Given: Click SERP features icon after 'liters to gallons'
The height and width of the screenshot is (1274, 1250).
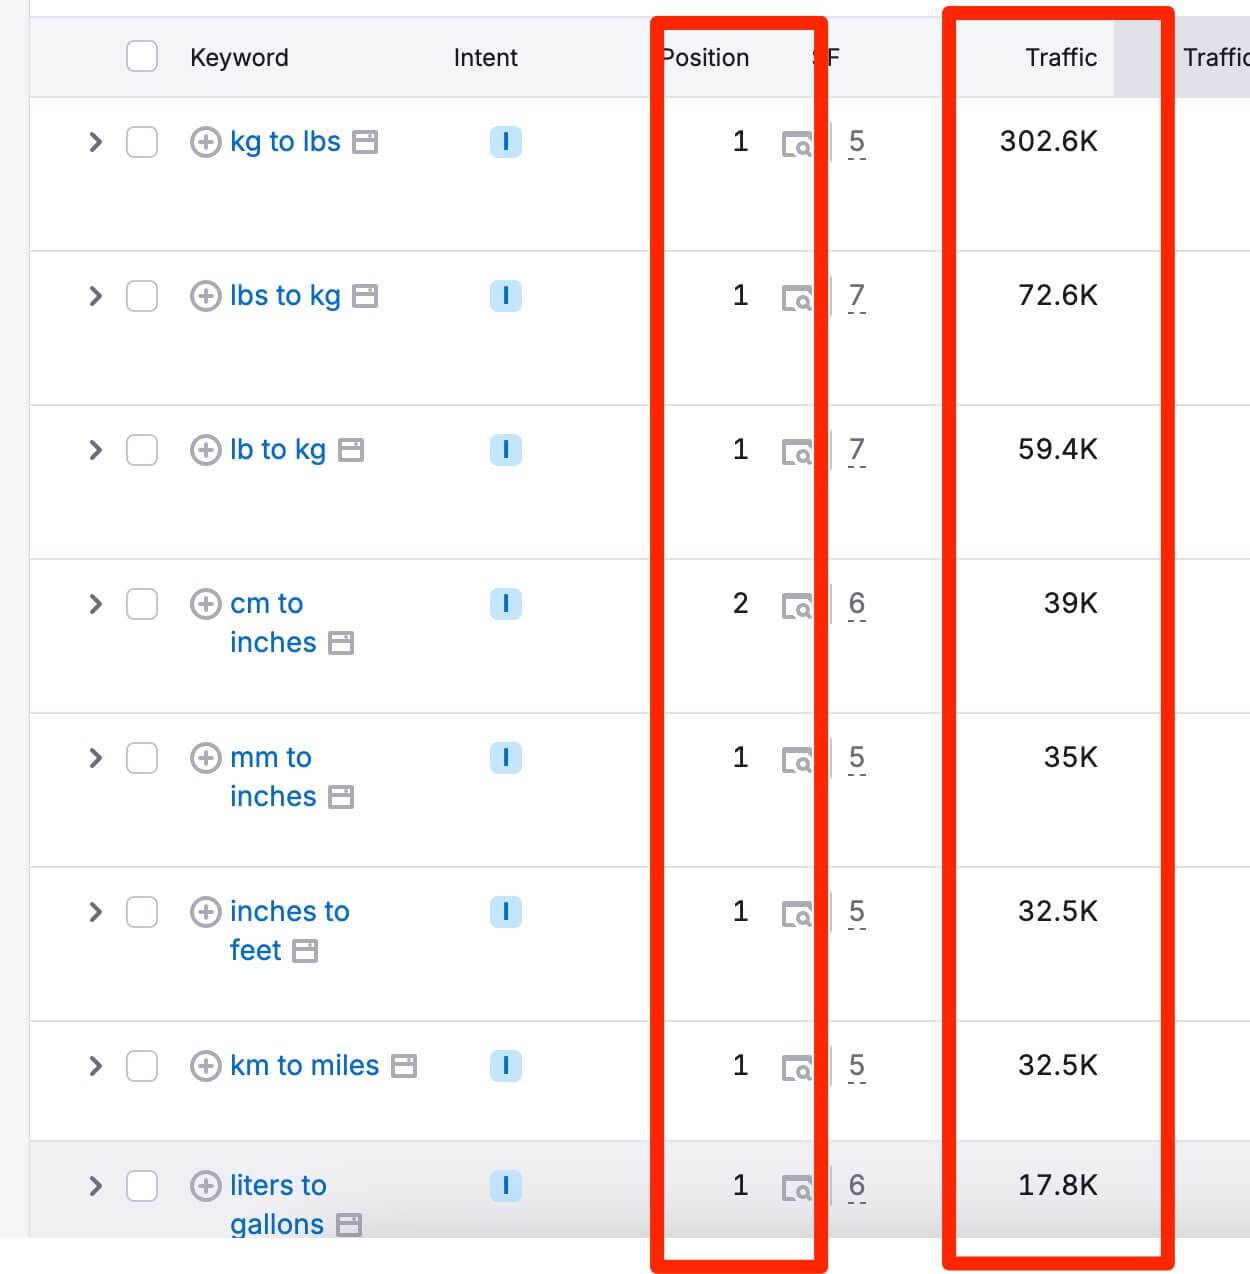Looking at the screenshot, I should (x=349, y=1224).
